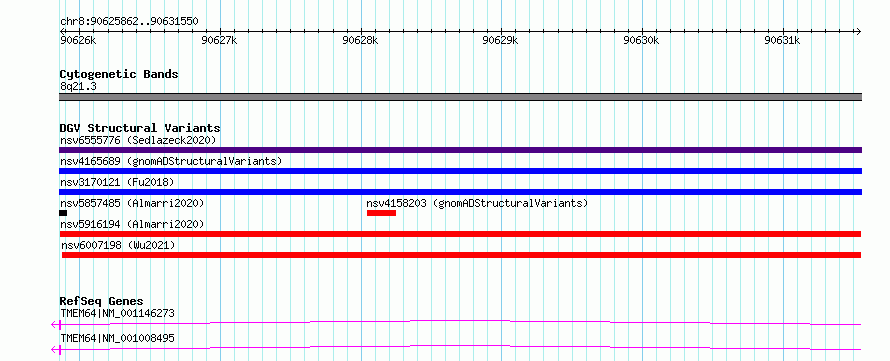Open the nsv4165689 gnomAD variant label
This screenshot has width=890, height=361.
click(171, 161)
